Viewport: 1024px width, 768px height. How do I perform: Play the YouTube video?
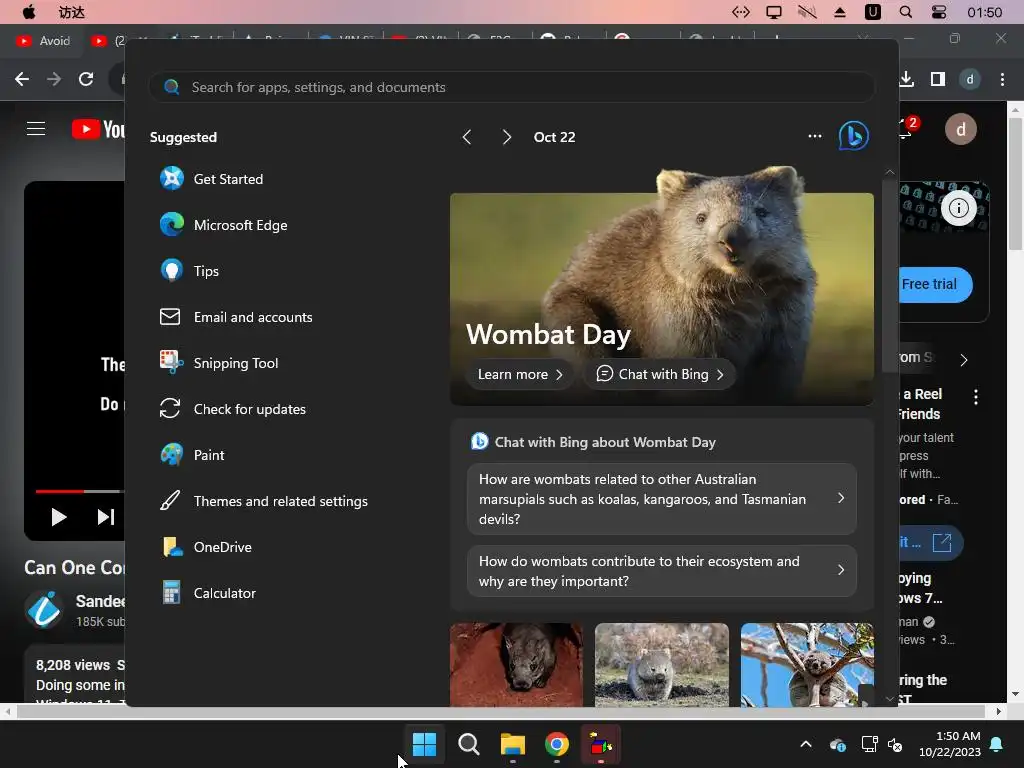(59, 517)
